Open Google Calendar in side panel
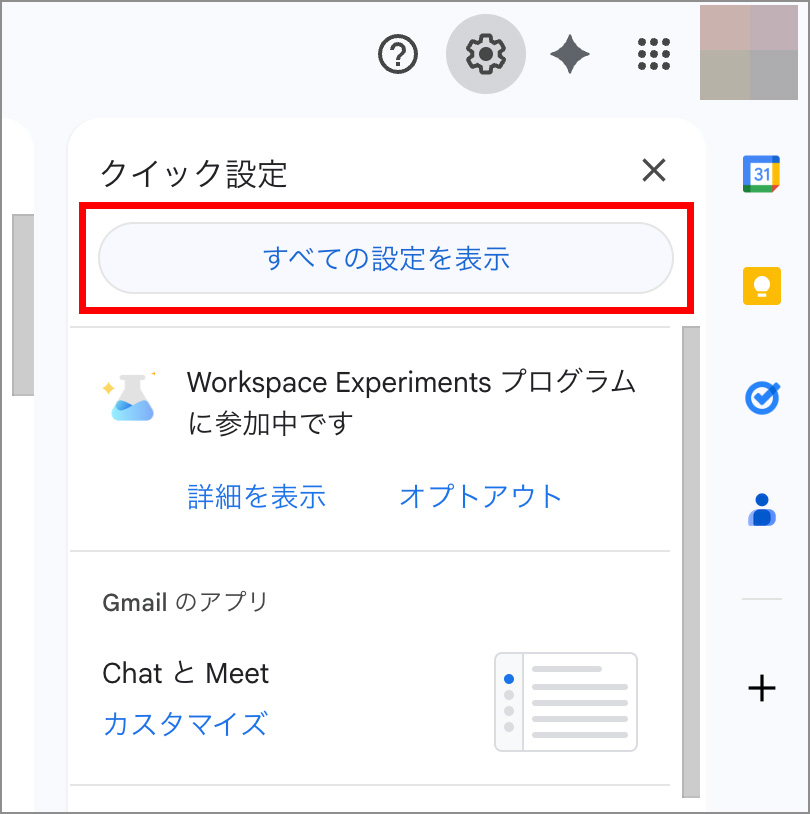 [x=761, y=174]
